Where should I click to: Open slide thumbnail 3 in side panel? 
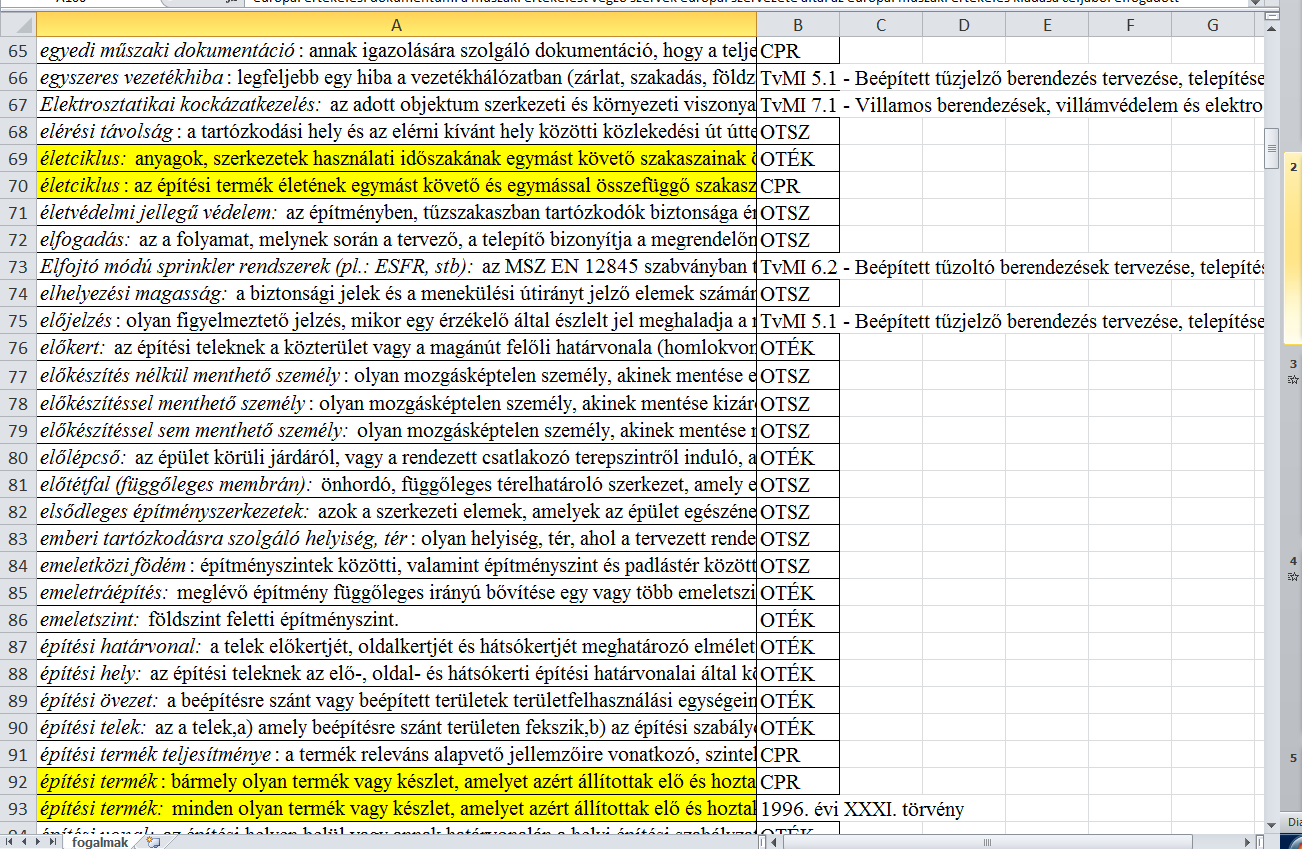[x=1292, y=371]
